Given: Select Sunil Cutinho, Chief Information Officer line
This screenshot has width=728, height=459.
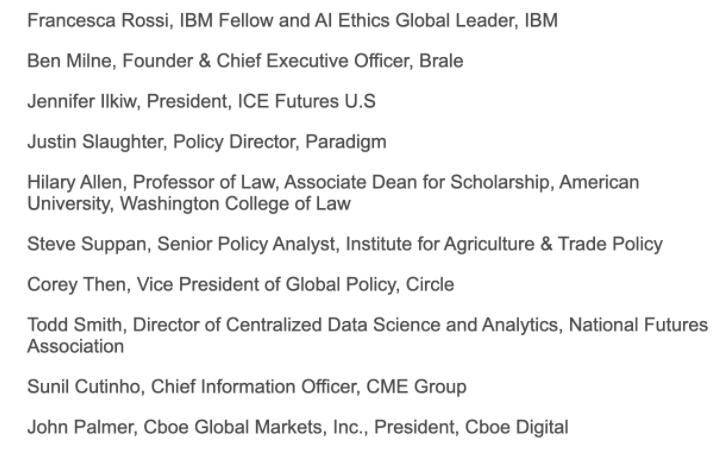Looking at the screenshot, I should click(x=247, y=387).
